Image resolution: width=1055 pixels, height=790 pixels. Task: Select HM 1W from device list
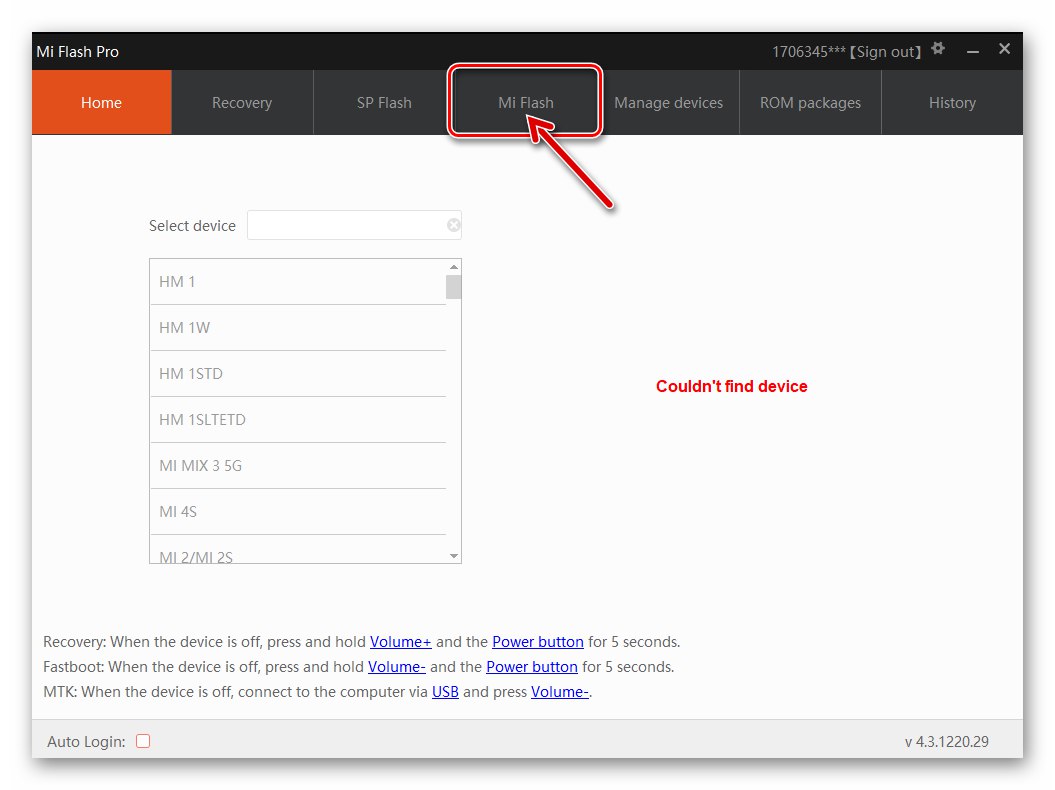(x=298, y=328)
